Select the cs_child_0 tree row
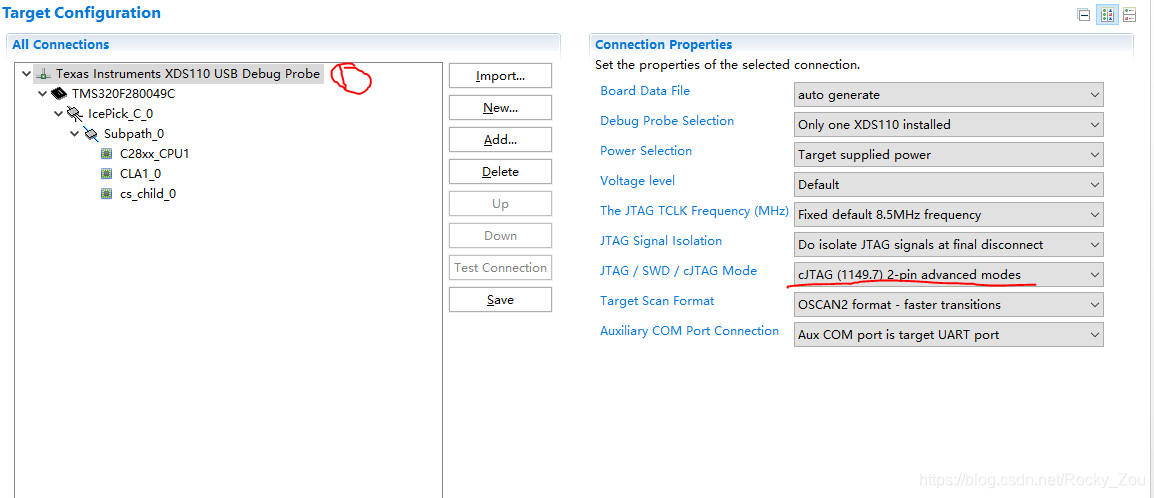The image size is (1154, 498). (147, 193)
